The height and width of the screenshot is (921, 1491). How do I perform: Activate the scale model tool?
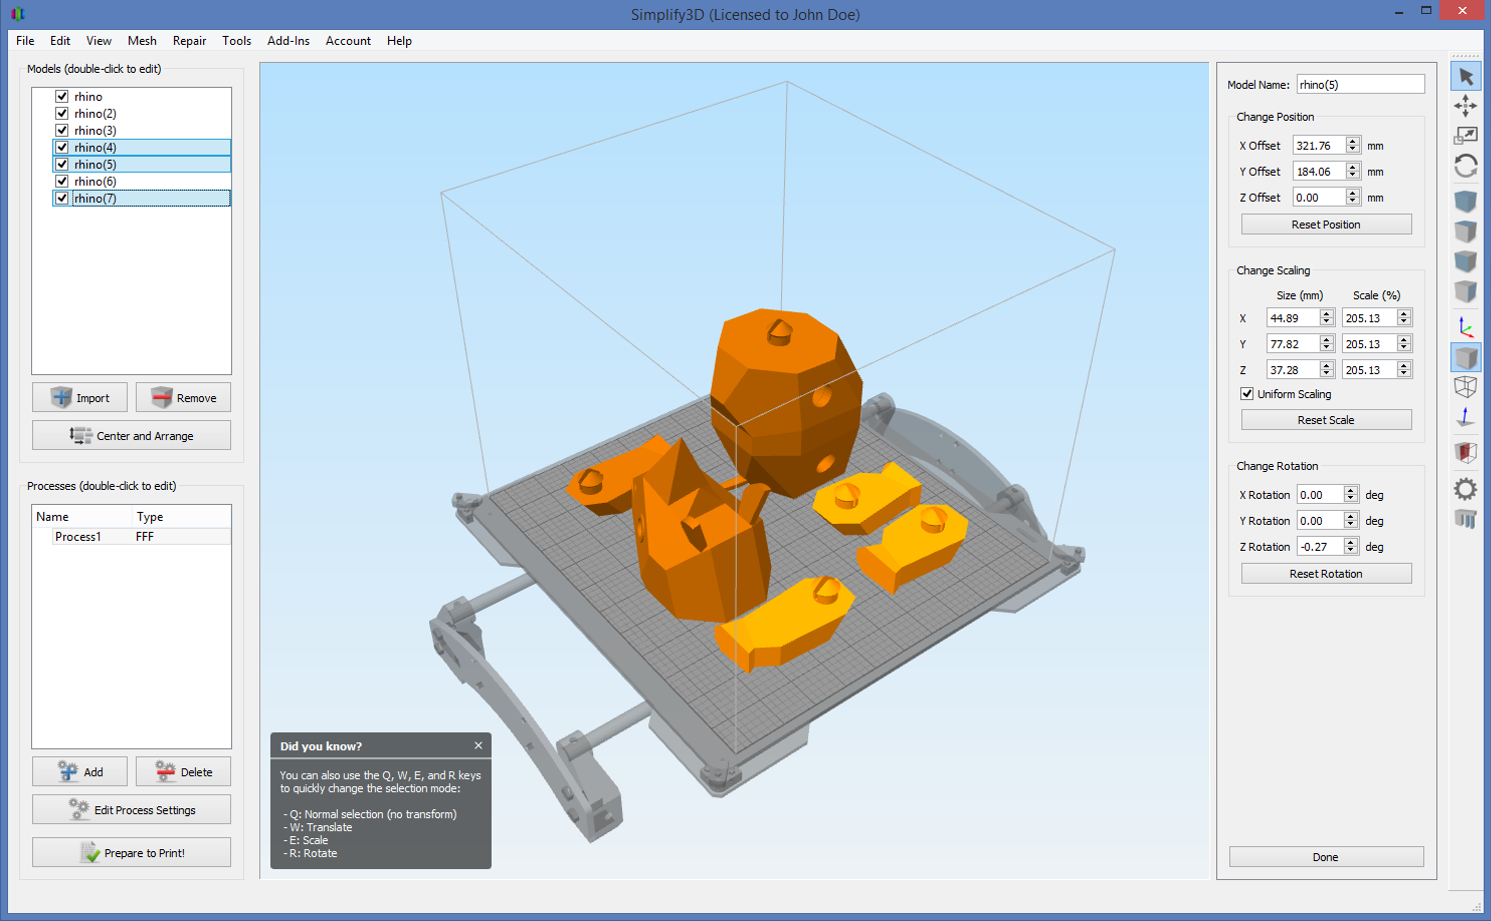[x=1466, y=136]
